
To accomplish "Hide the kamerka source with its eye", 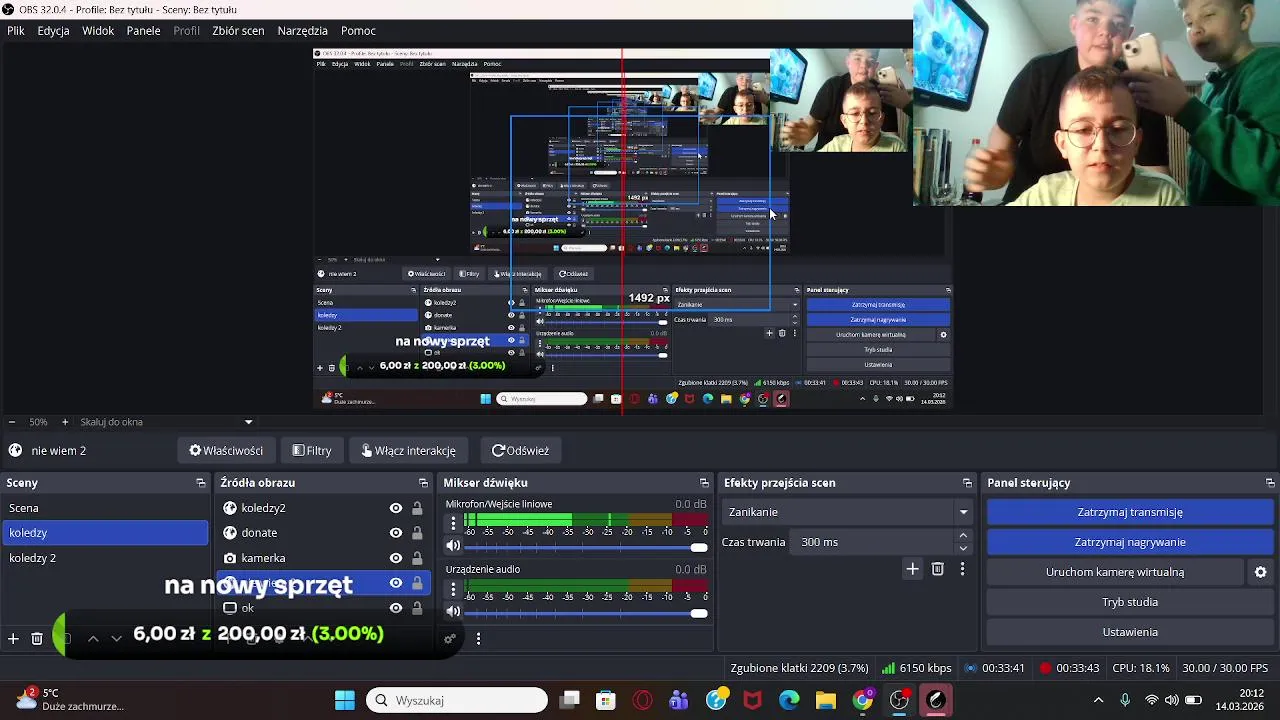I will pyautogui.click(x=396, y=558).
